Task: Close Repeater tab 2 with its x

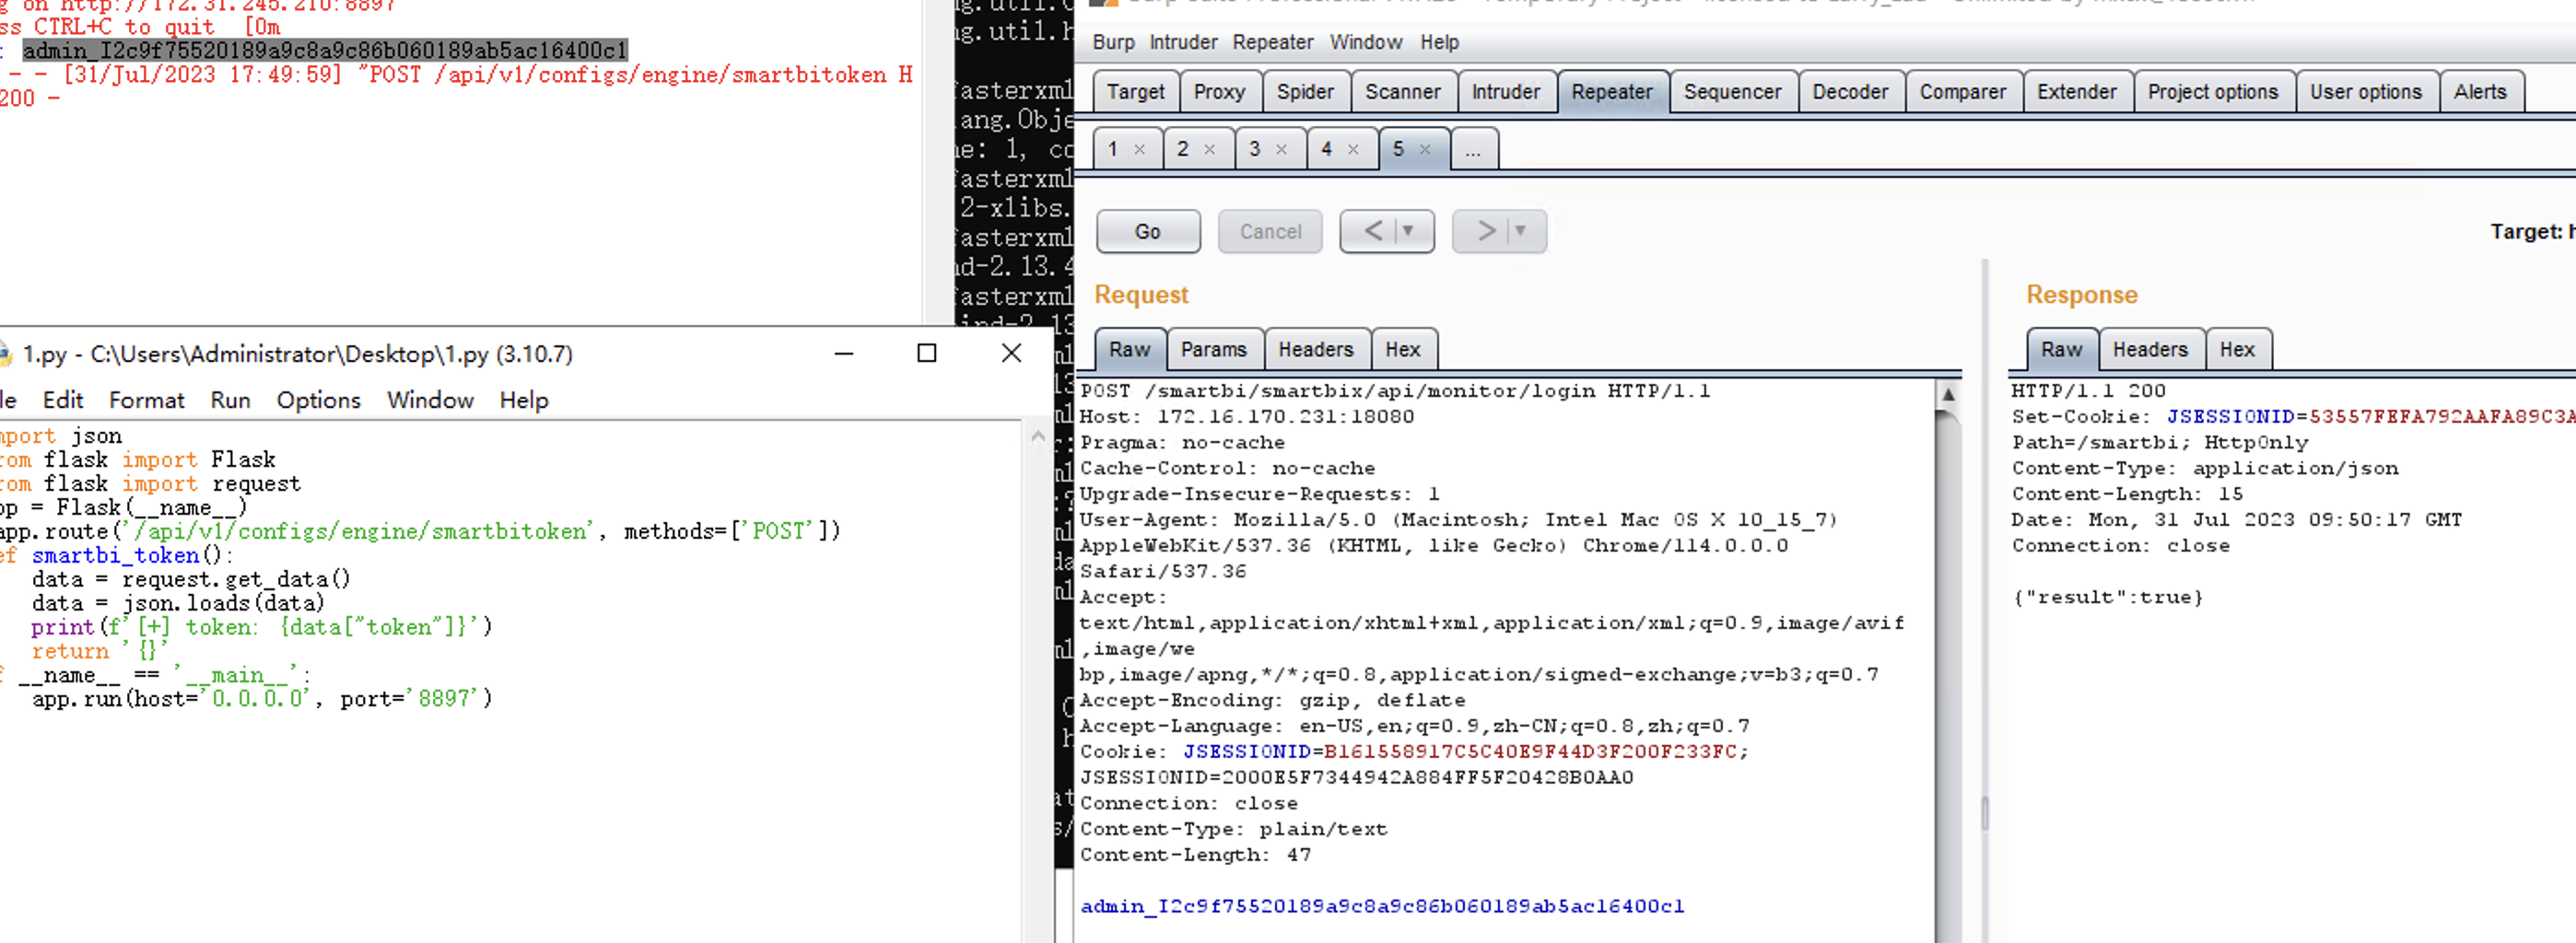Action: point(1209,150)
